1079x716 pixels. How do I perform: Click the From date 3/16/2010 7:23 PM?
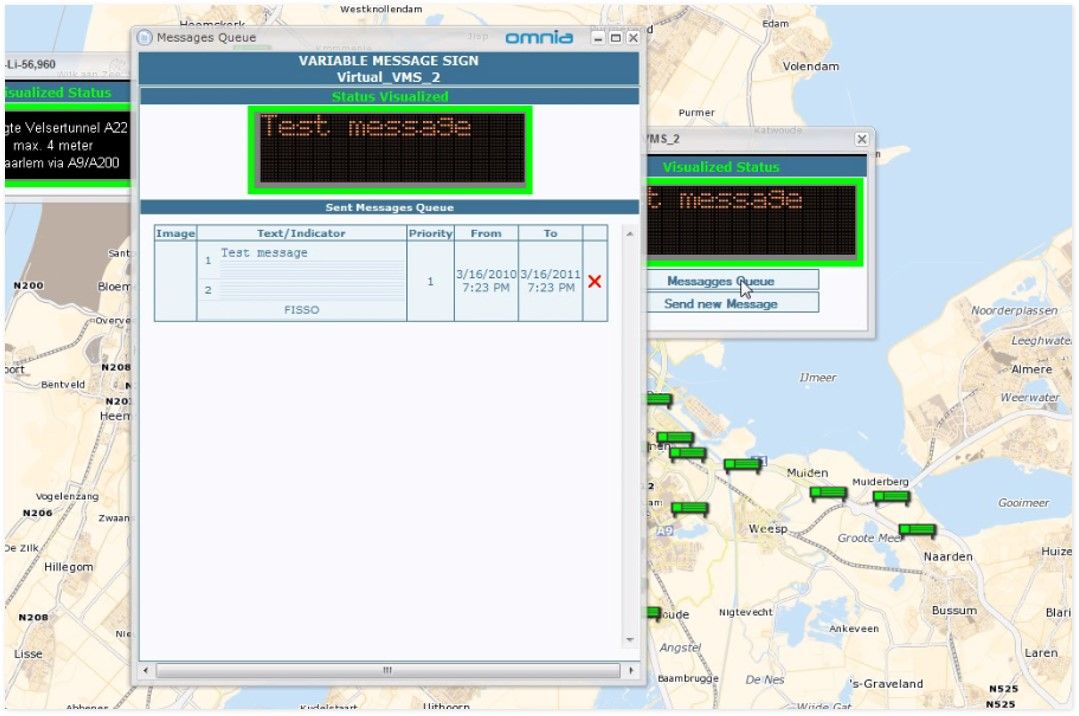pos(486,281)
